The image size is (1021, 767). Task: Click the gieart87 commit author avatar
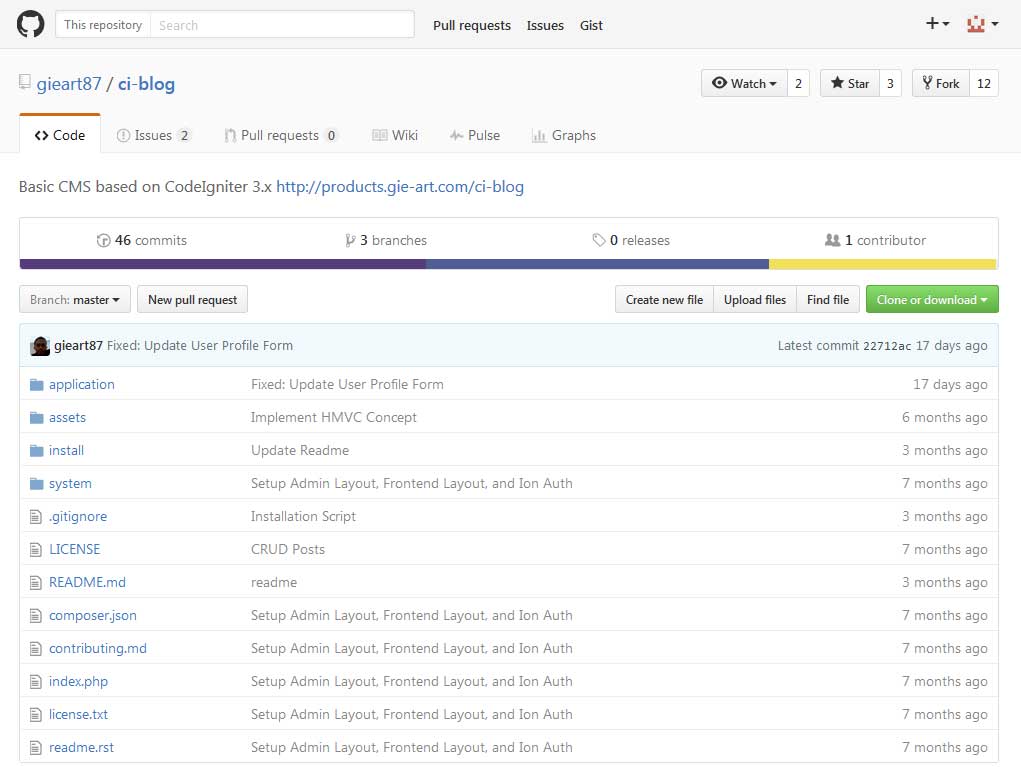(40, 346)
